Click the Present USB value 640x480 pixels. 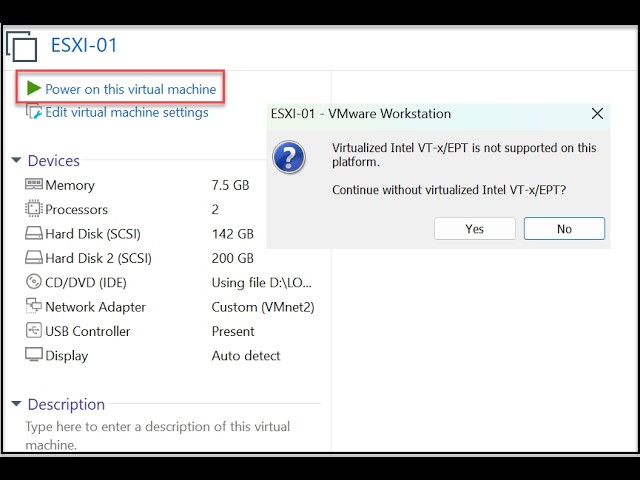[x=233, y=331]
